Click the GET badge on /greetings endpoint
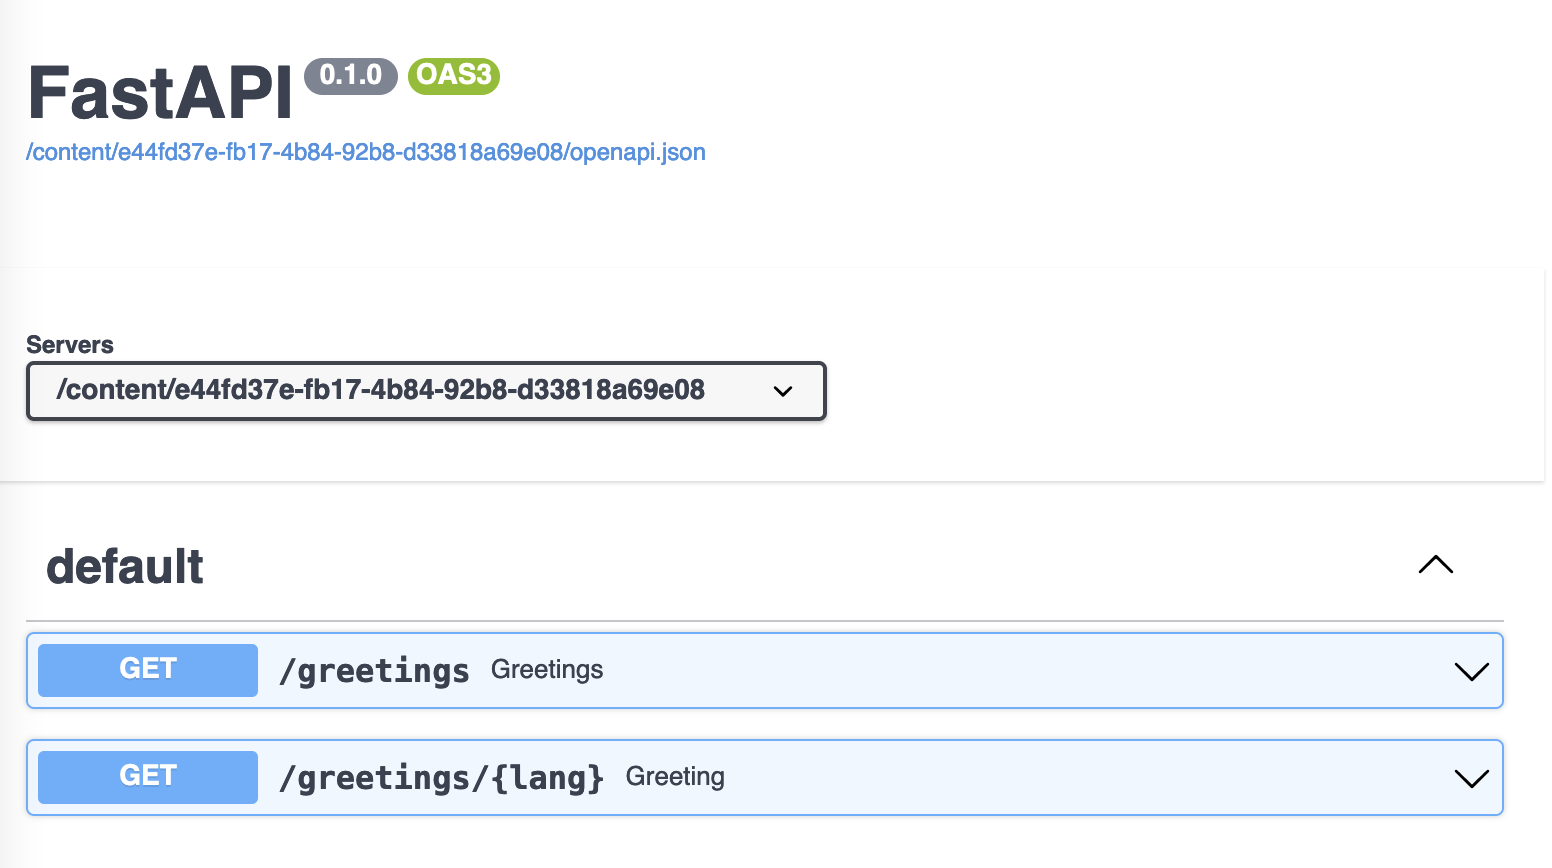The width and height of the screenshot is (1552, 868). [x=146, y=669]
